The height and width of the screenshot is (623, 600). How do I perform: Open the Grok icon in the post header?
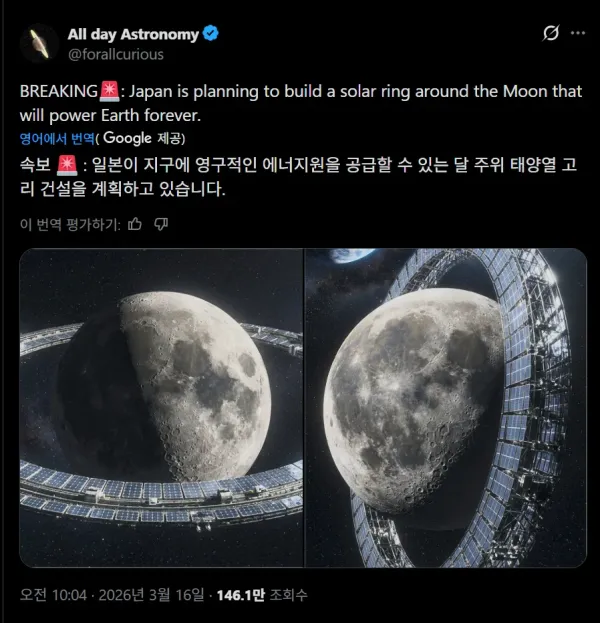551,33
